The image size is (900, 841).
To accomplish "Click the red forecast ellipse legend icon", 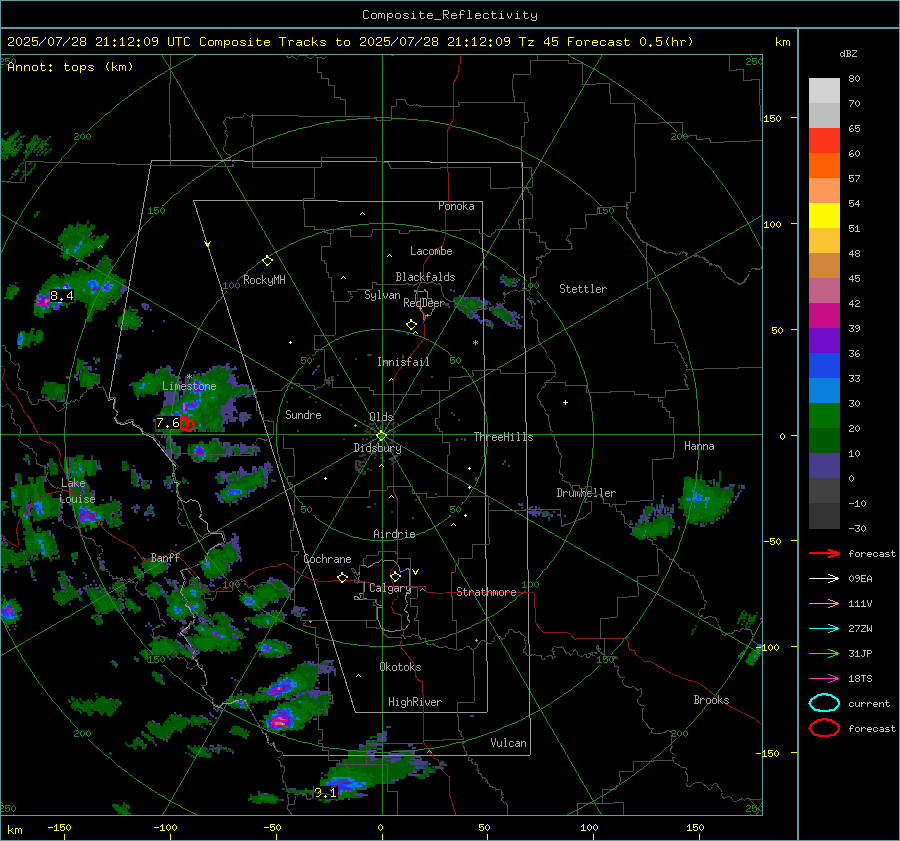I will (824, 728).
